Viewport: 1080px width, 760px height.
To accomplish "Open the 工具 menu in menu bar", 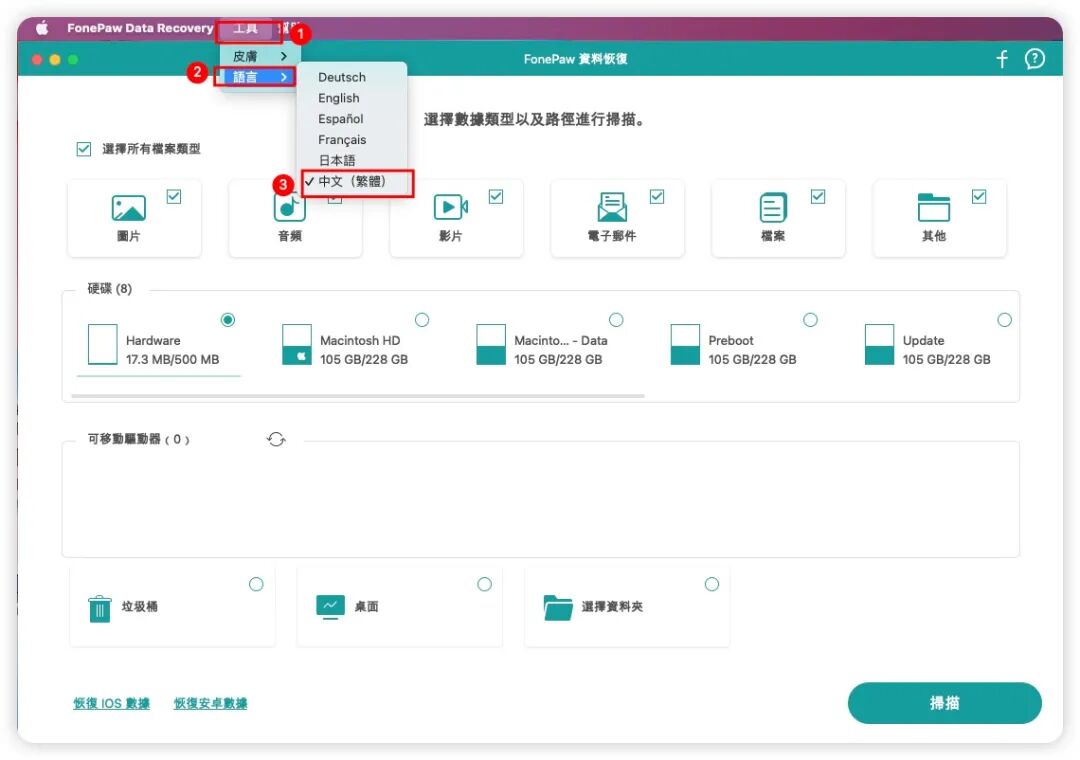I will click(246, 28).
